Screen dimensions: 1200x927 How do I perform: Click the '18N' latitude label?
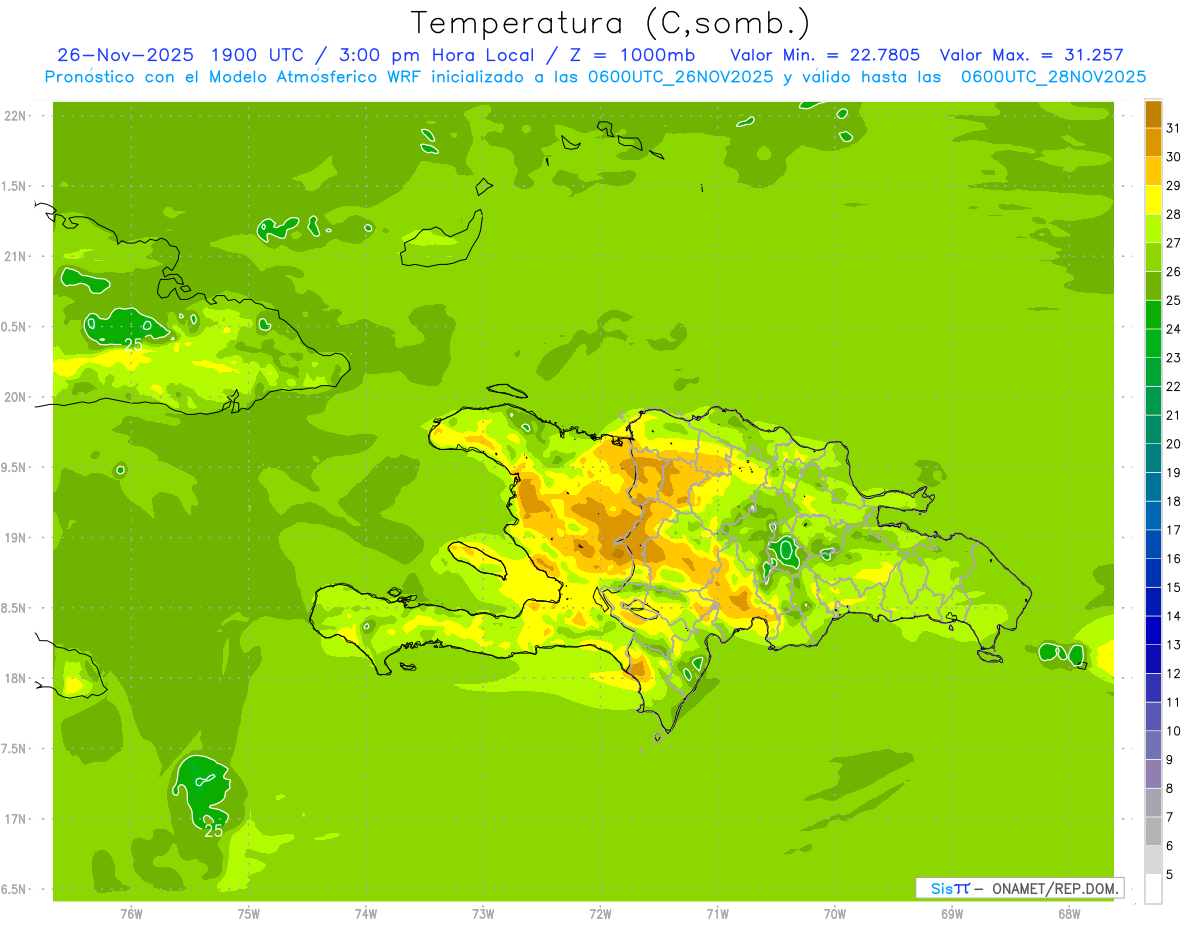click(x=17, y=678)
